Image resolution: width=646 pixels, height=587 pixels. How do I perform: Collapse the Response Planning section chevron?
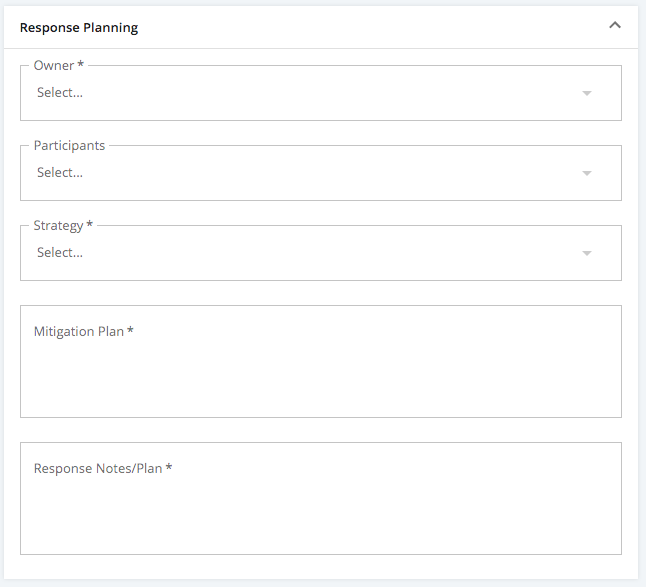click(615, 26)
